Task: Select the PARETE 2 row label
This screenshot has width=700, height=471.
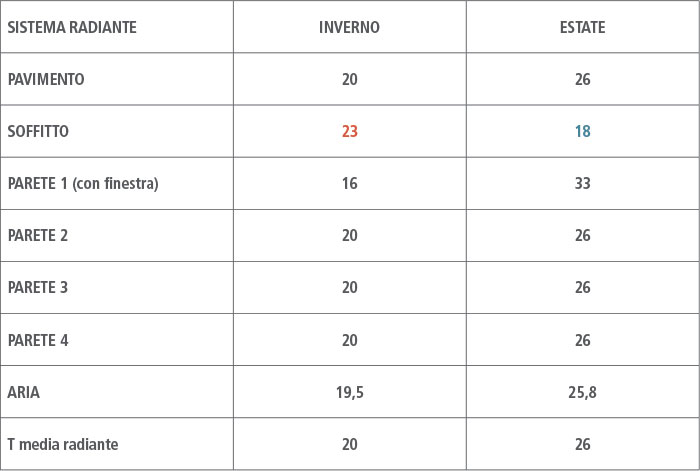Action: coord(38,235)
